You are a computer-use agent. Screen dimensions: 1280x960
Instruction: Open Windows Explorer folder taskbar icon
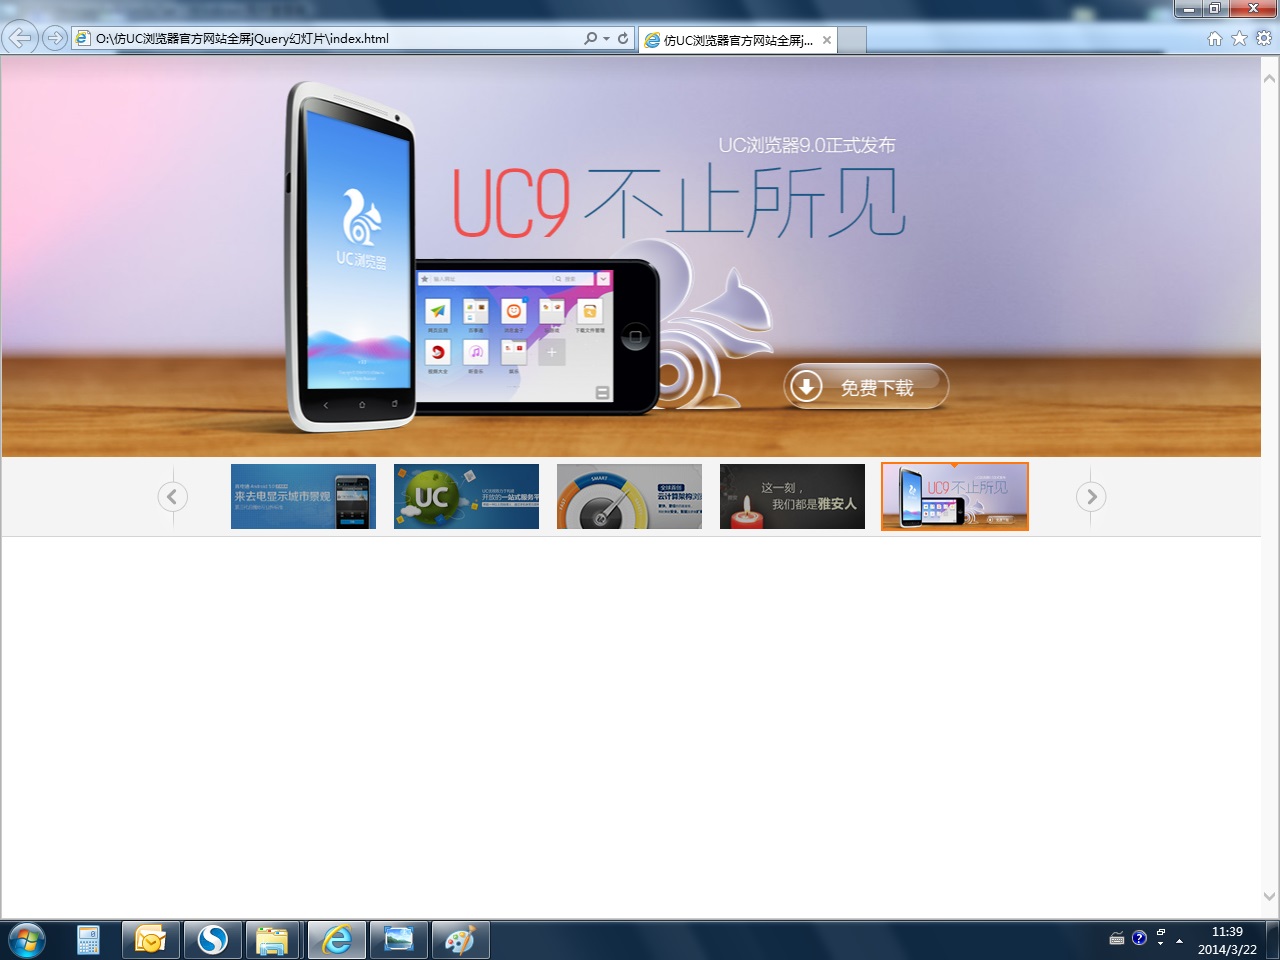274,941
